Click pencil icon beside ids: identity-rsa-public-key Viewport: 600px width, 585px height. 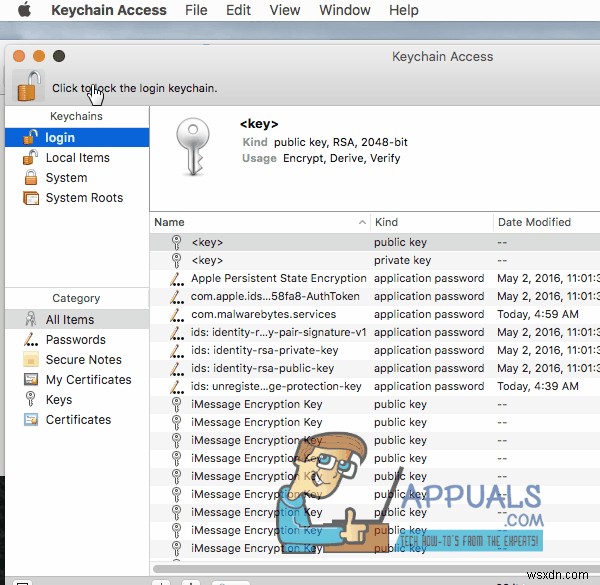[176, 368]
